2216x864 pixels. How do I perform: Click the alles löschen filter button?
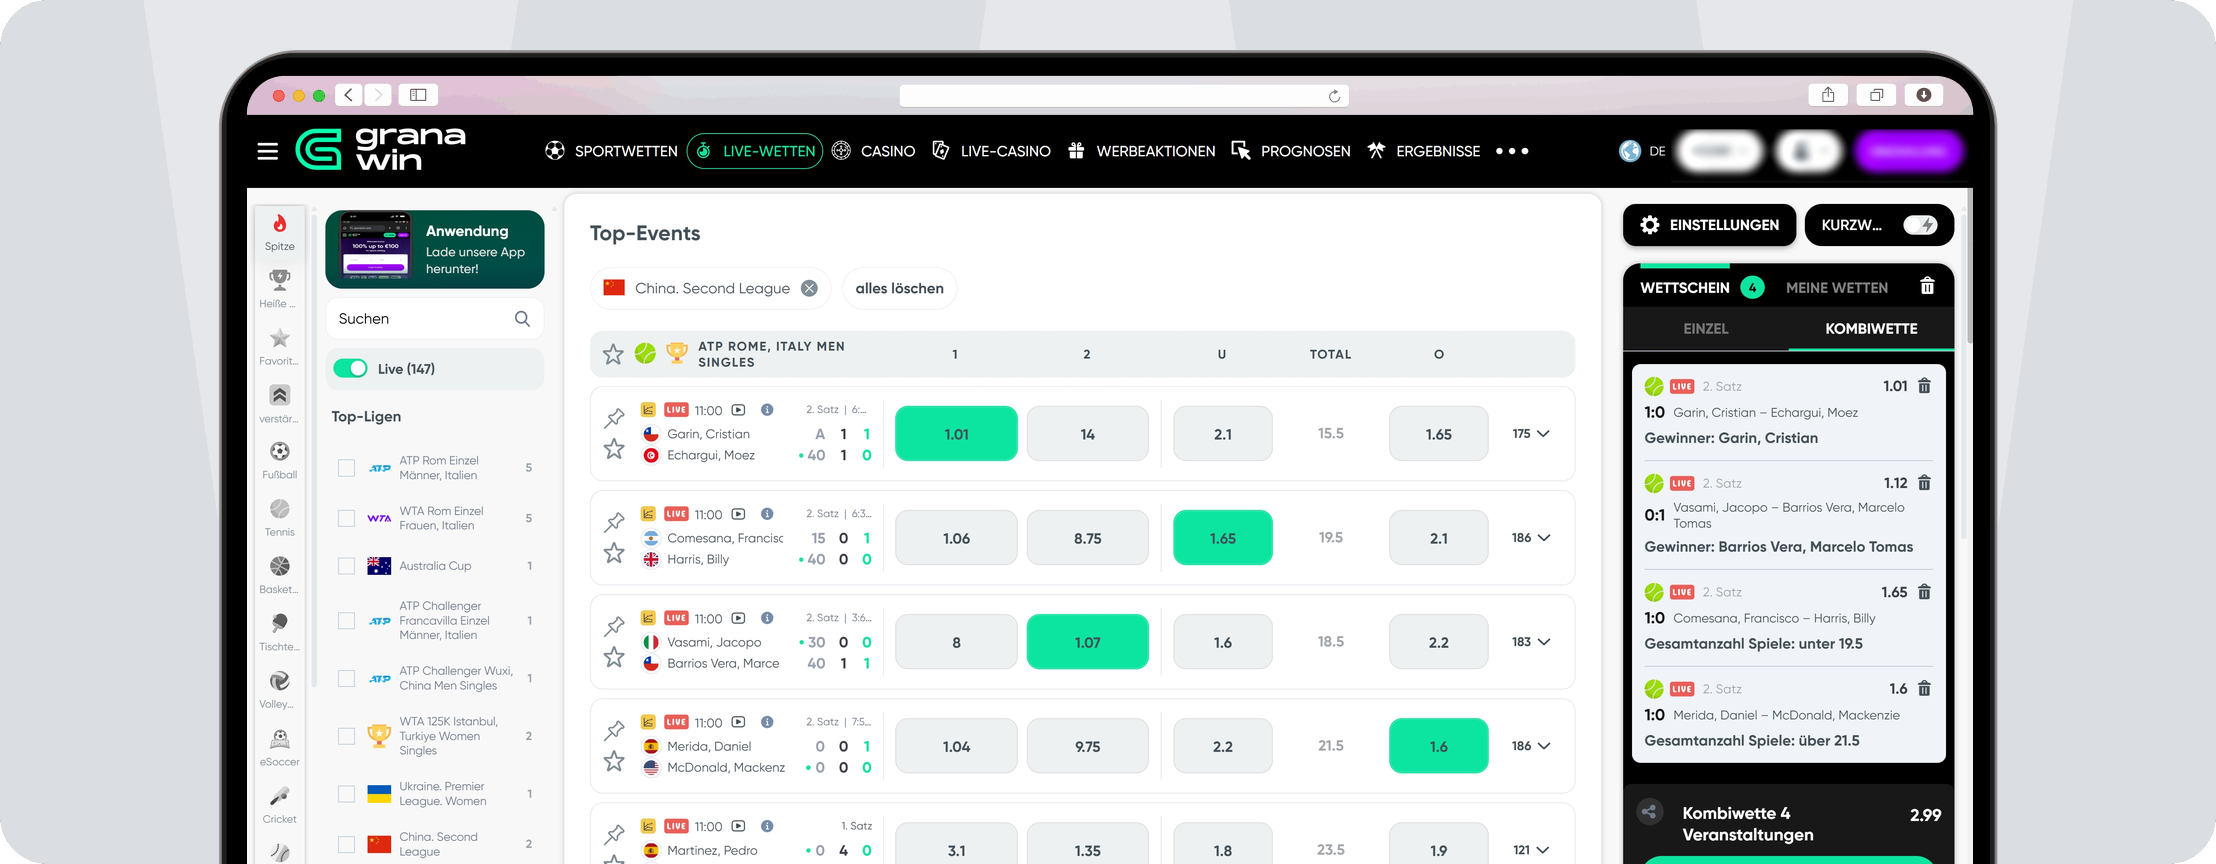coord(900,288)
